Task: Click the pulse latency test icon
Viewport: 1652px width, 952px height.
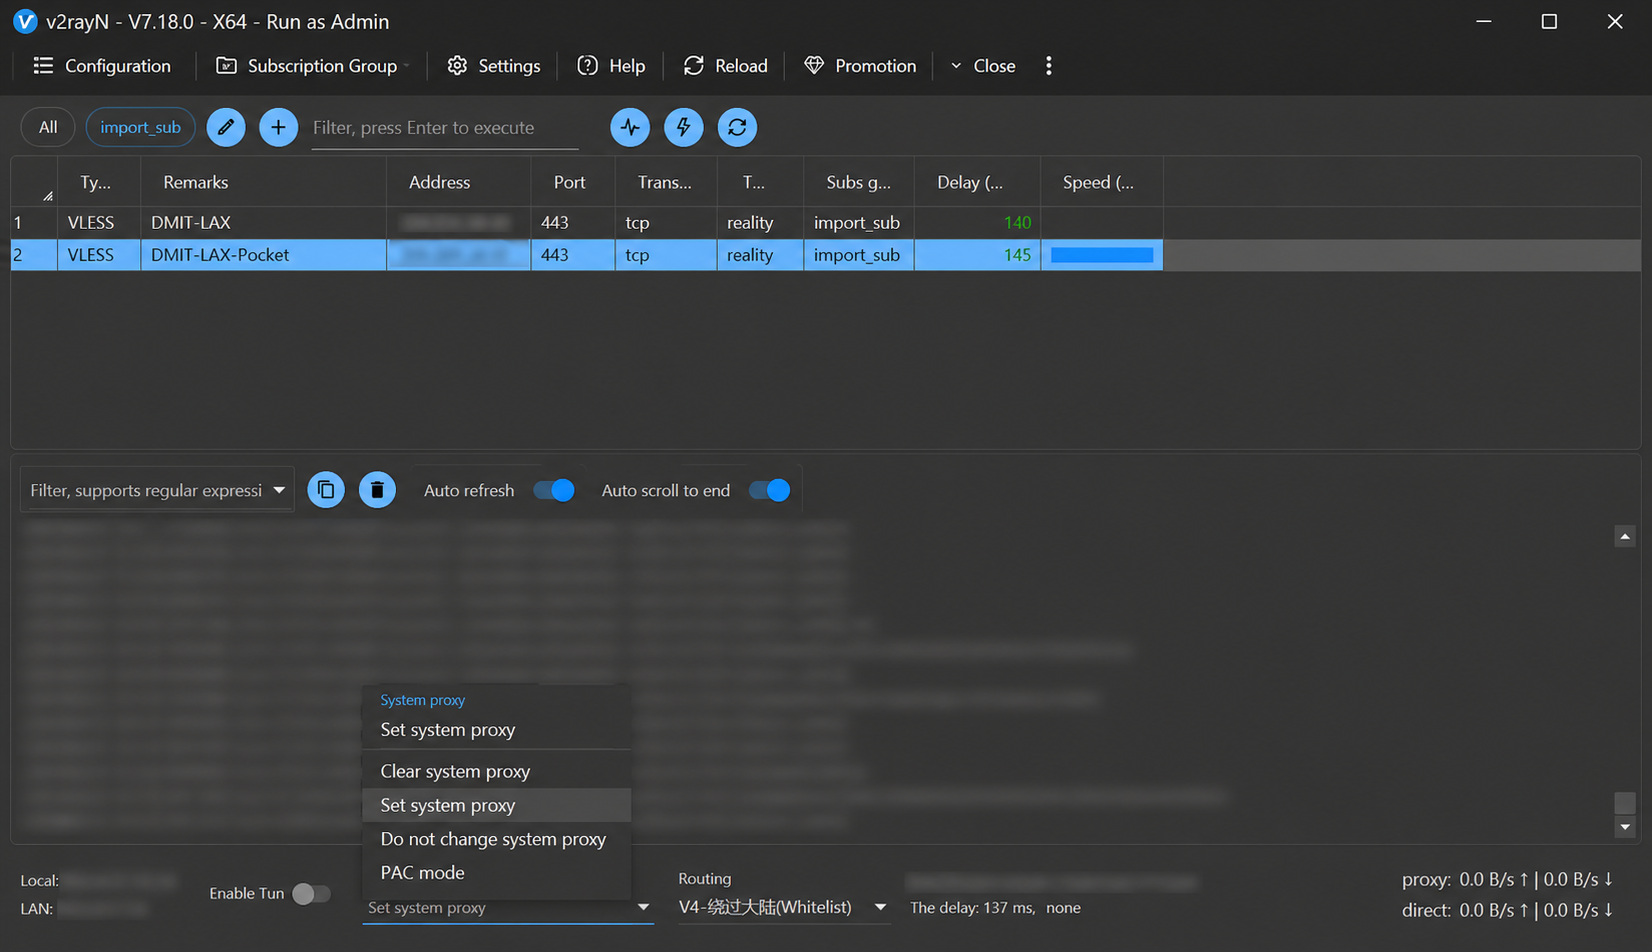Action: (x=630, y=127)
